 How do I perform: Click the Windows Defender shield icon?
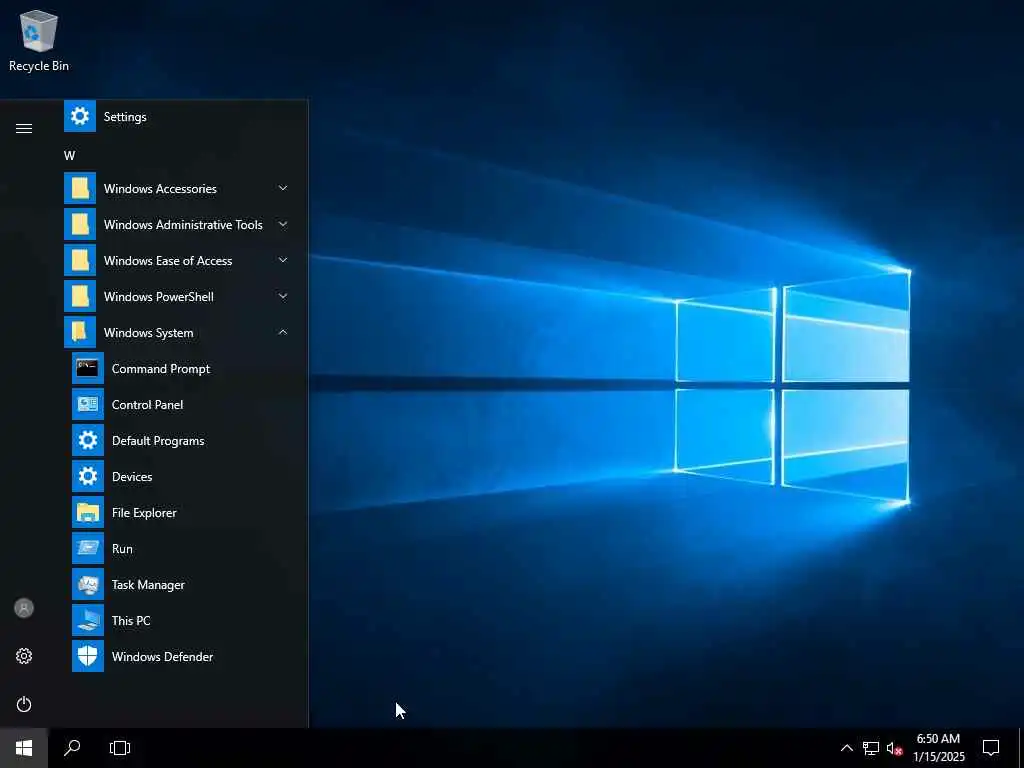pyautogui.click(x=88, y=656)
